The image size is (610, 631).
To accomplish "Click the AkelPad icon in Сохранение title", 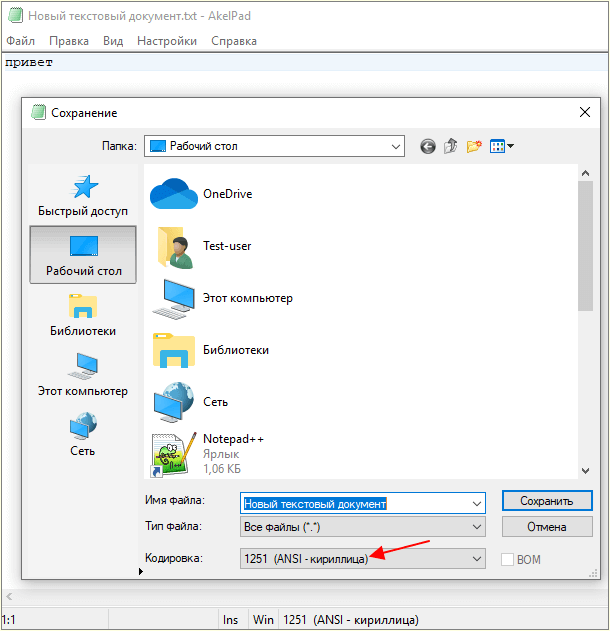I will point(38,112).
